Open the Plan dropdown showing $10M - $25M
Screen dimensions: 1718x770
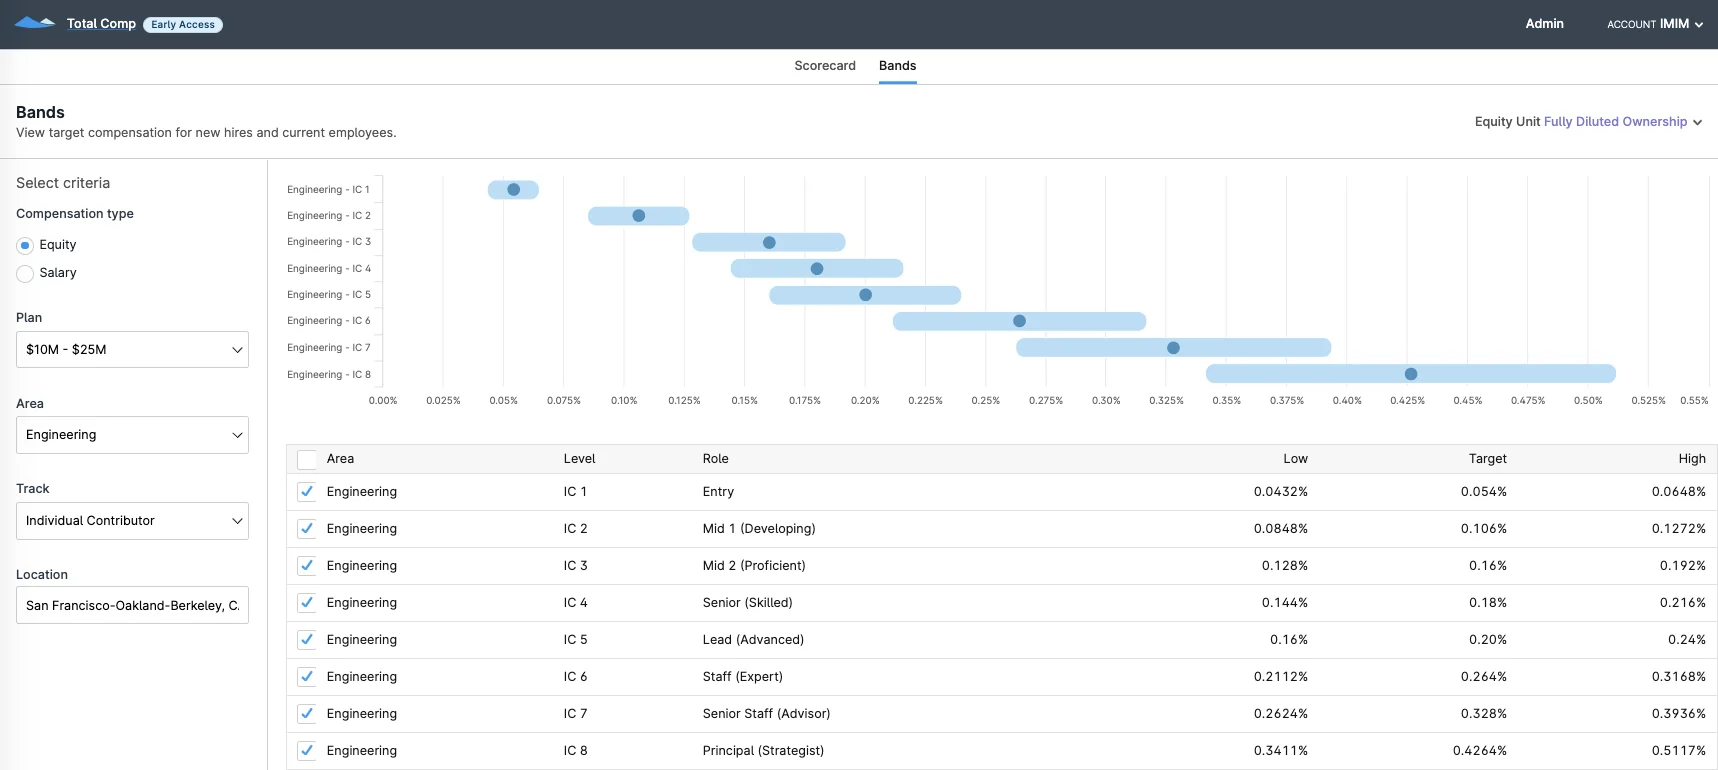click(x=132, y=350)
